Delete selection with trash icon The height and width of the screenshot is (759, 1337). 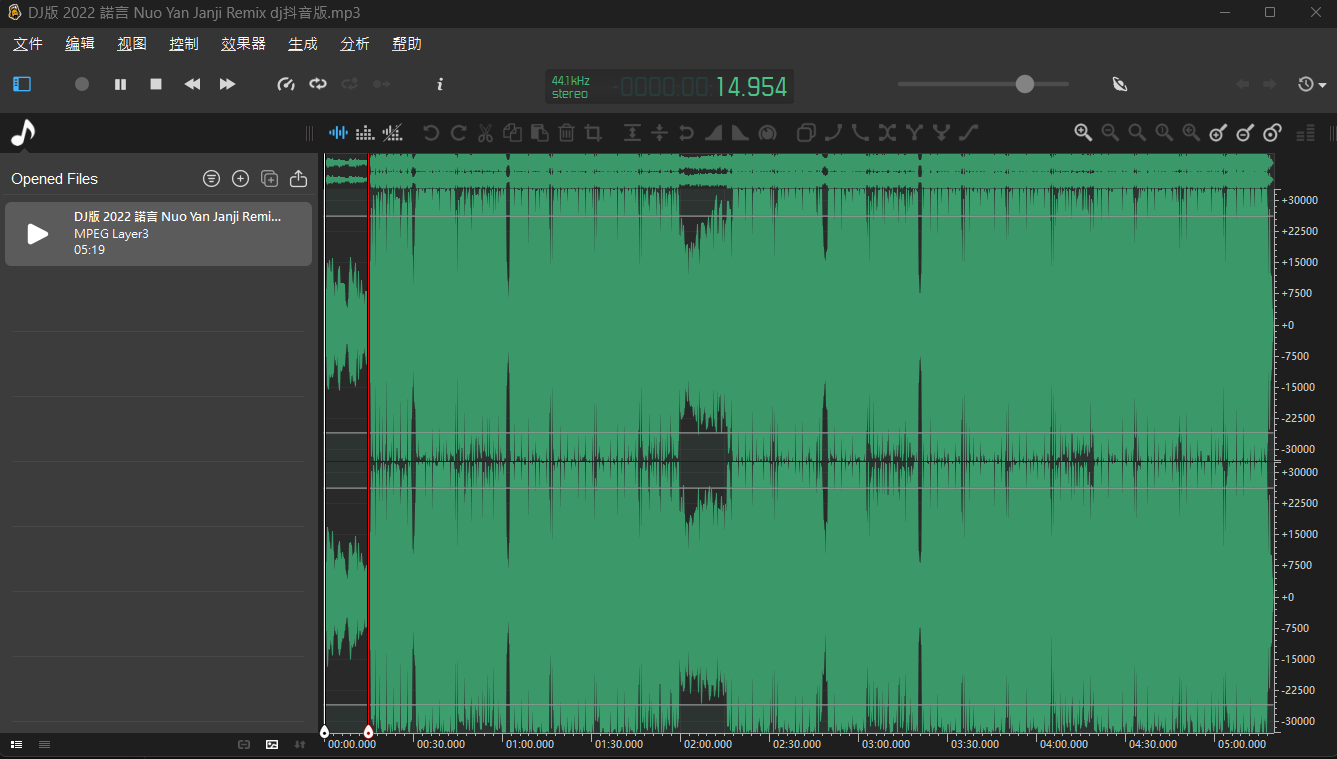click(x=566, y=132)
